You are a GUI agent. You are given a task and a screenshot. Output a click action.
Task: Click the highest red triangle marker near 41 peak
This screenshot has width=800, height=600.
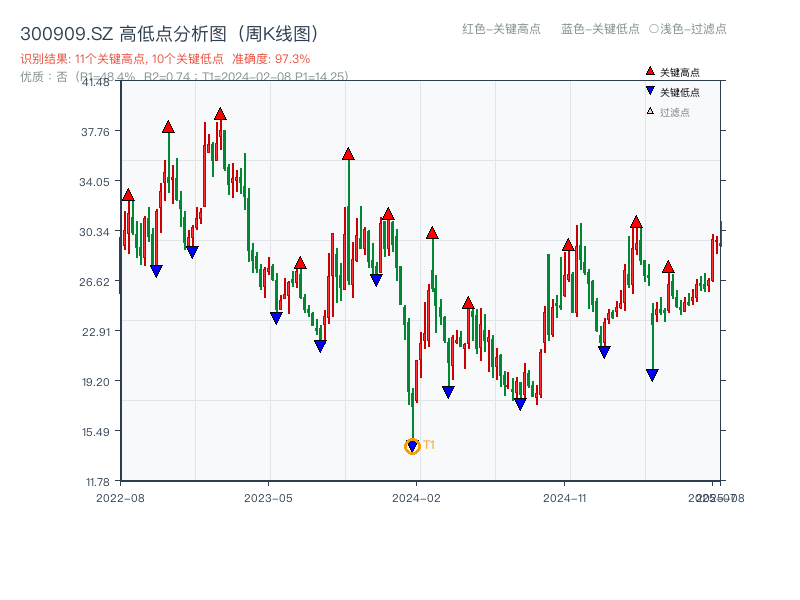pyautogui.click(x=221, y=115)
